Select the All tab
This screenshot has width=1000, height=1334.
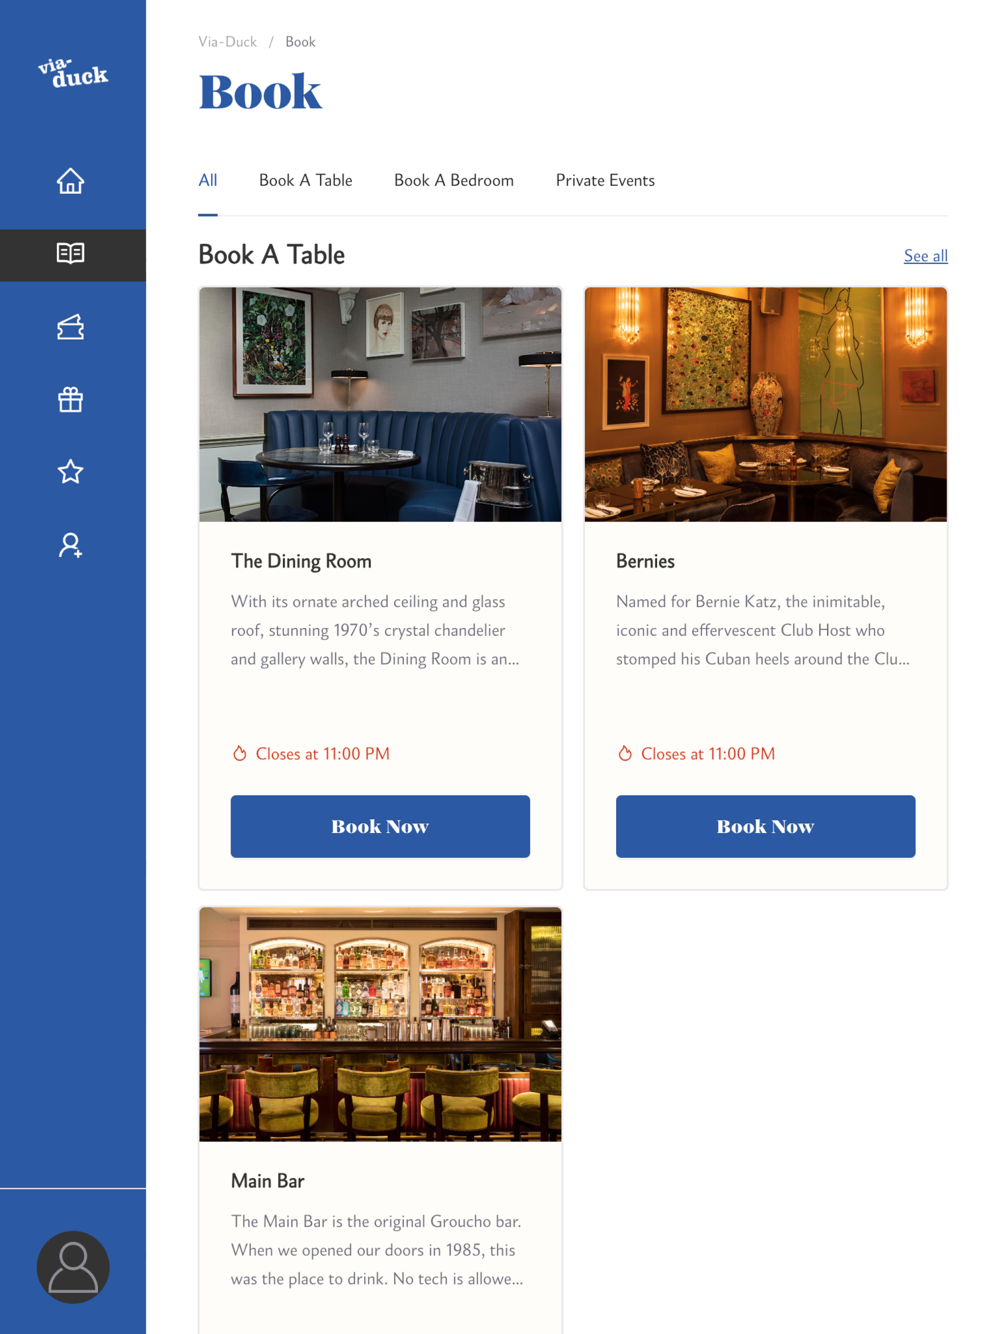208,181
